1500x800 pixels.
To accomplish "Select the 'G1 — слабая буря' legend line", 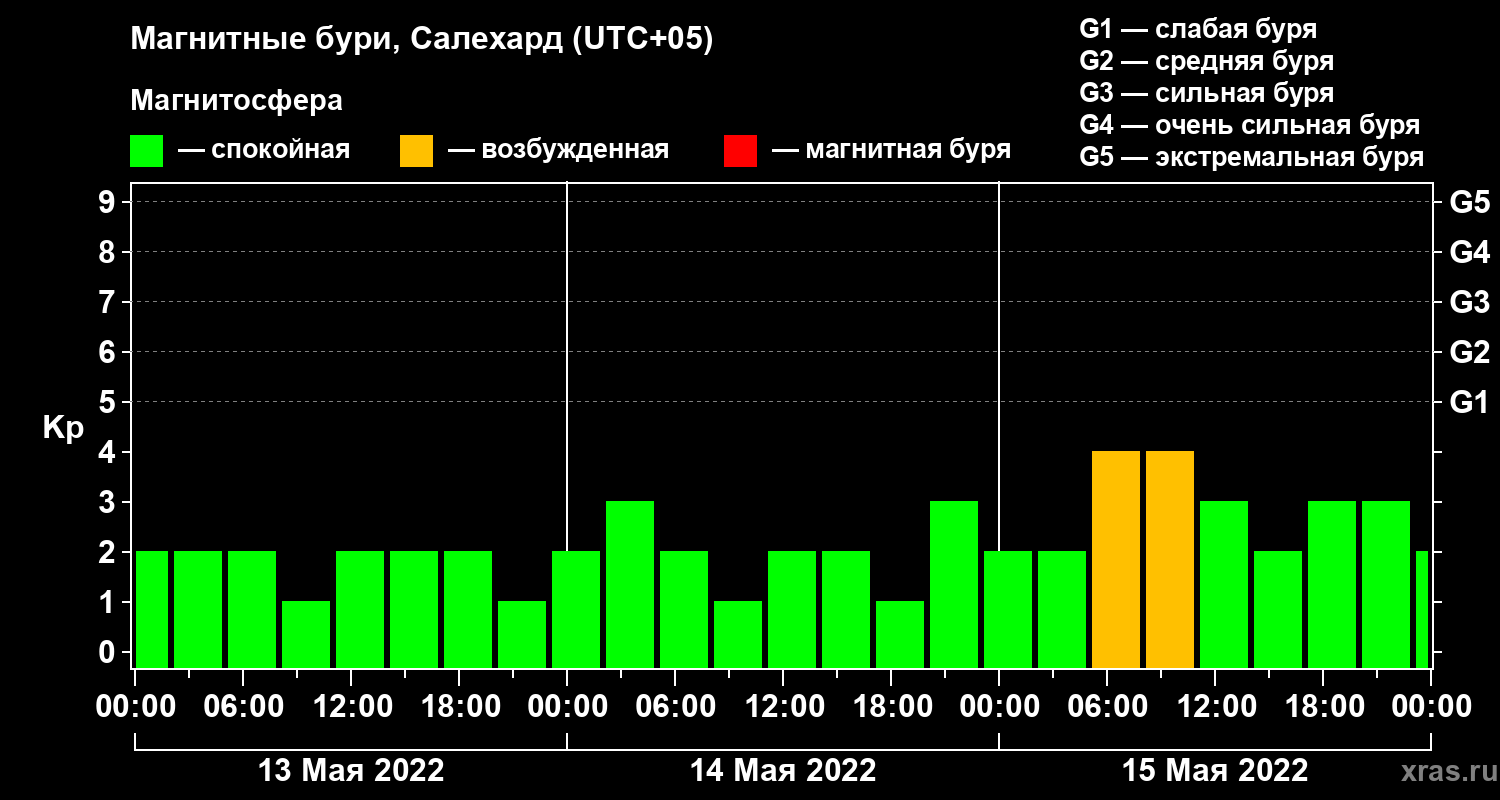I will pos(1198,29).
